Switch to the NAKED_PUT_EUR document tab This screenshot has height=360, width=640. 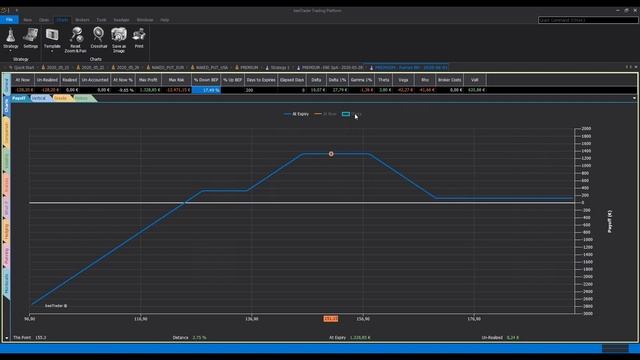click(x=165, y=67)
